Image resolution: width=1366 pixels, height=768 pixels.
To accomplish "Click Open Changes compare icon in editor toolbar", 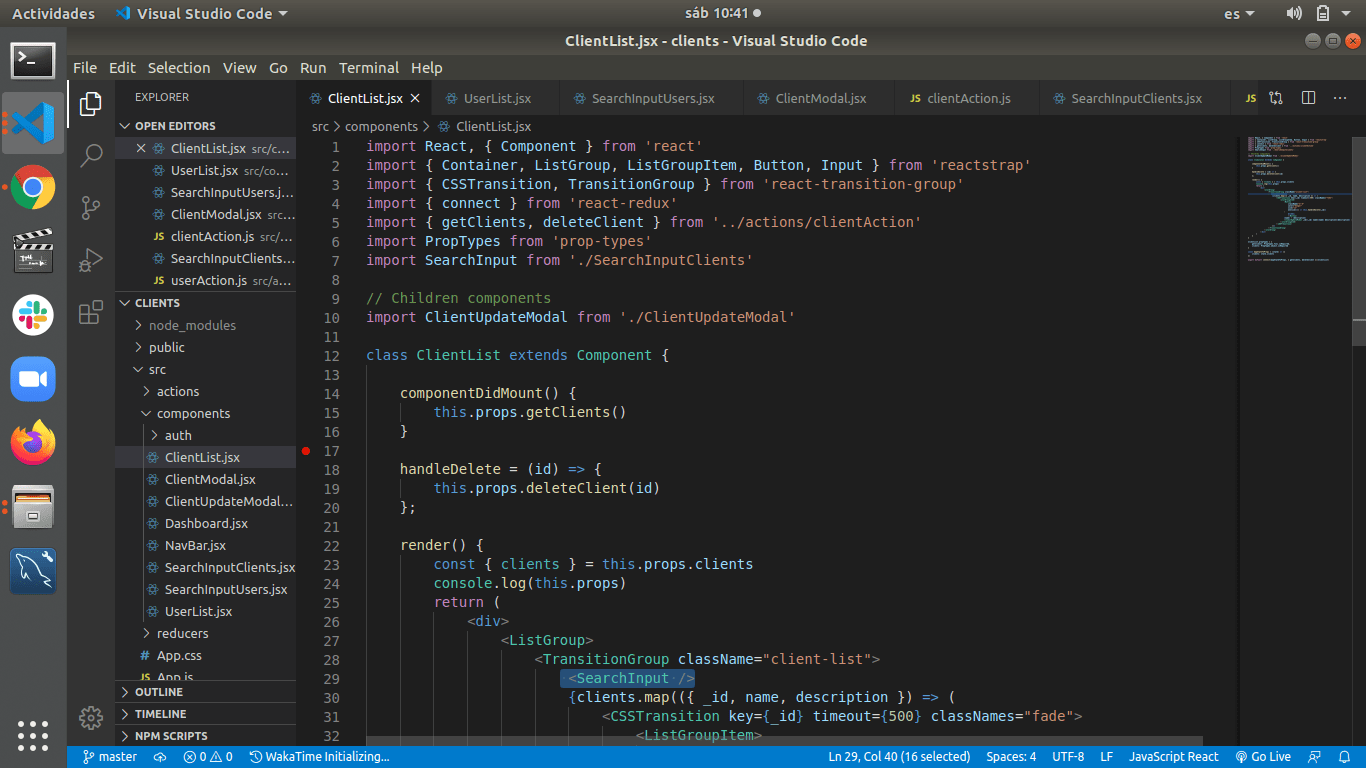I will click(x=1276, y=98).
